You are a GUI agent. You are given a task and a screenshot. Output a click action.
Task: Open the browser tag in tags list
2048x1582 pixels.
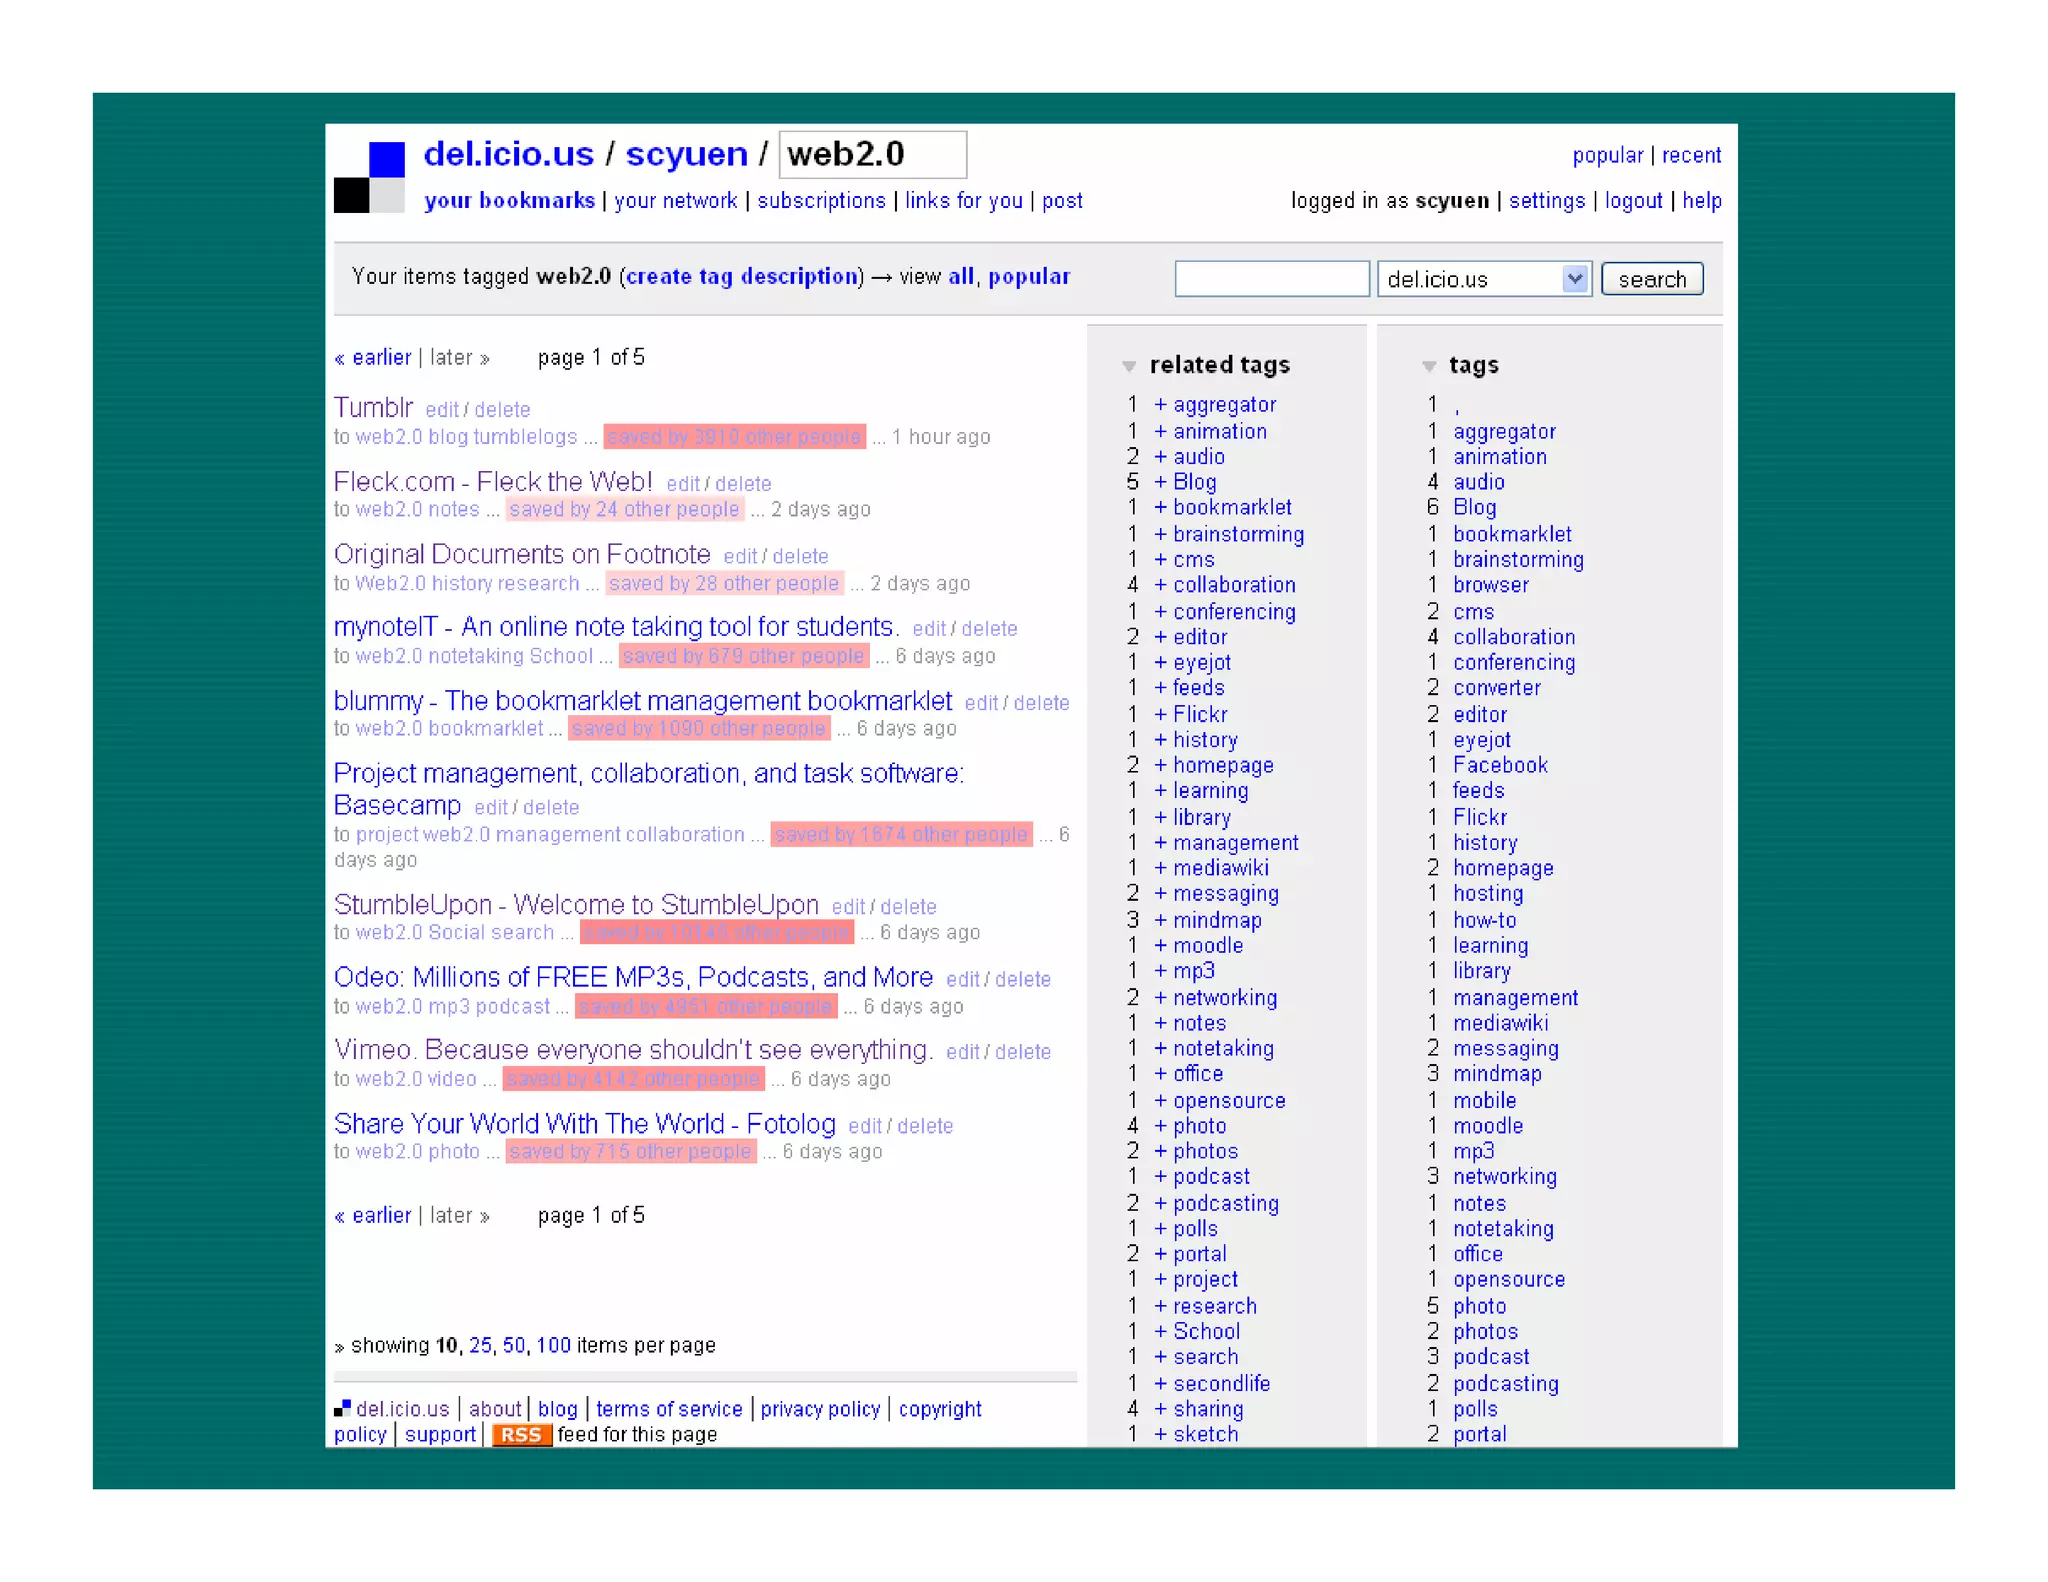coord(1491,584)
